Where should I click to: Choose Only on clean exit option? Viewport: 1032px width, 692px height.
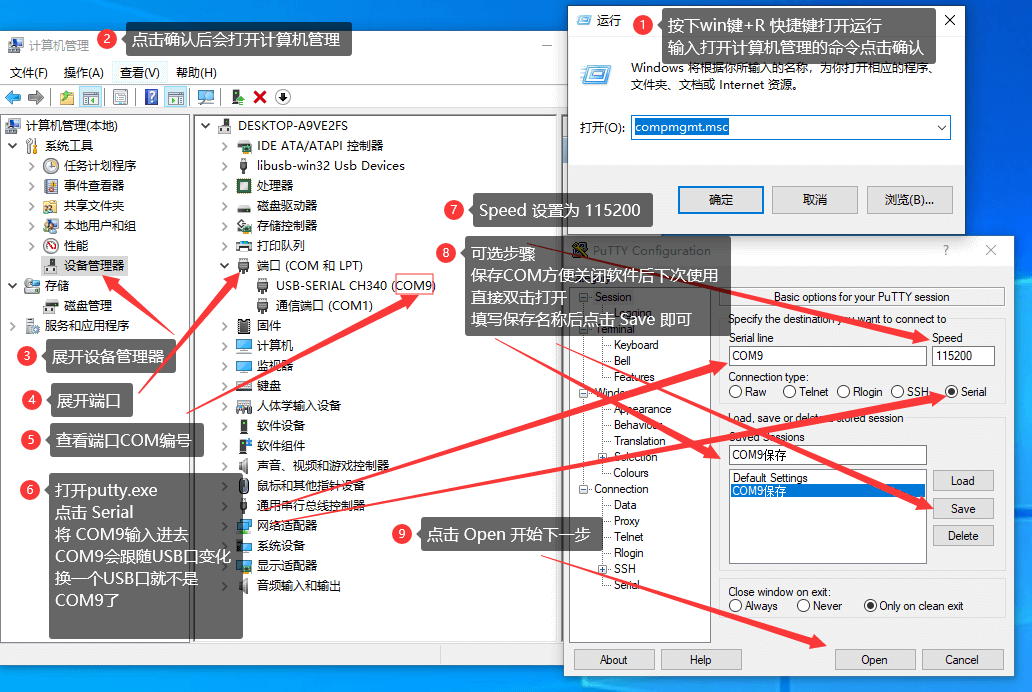pyautogui.click(x=870, y=606)
